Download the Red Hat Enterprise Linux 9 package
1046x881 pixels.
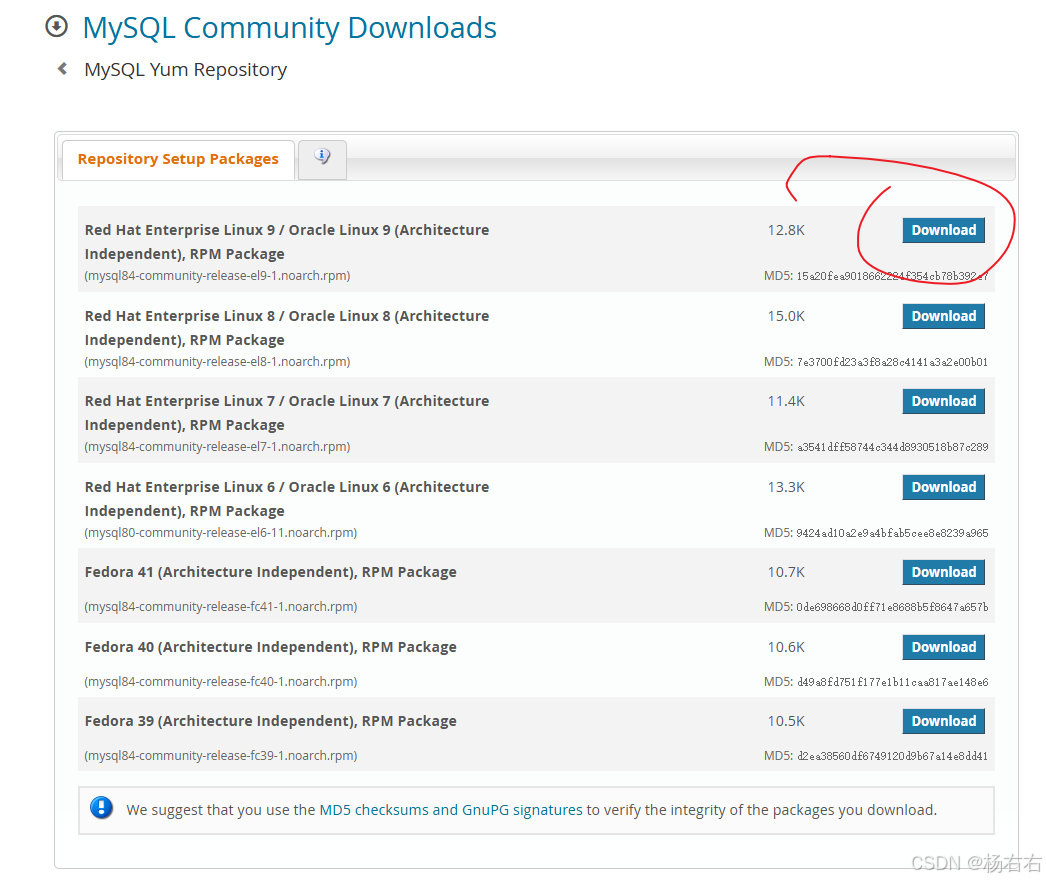(943, 229)
